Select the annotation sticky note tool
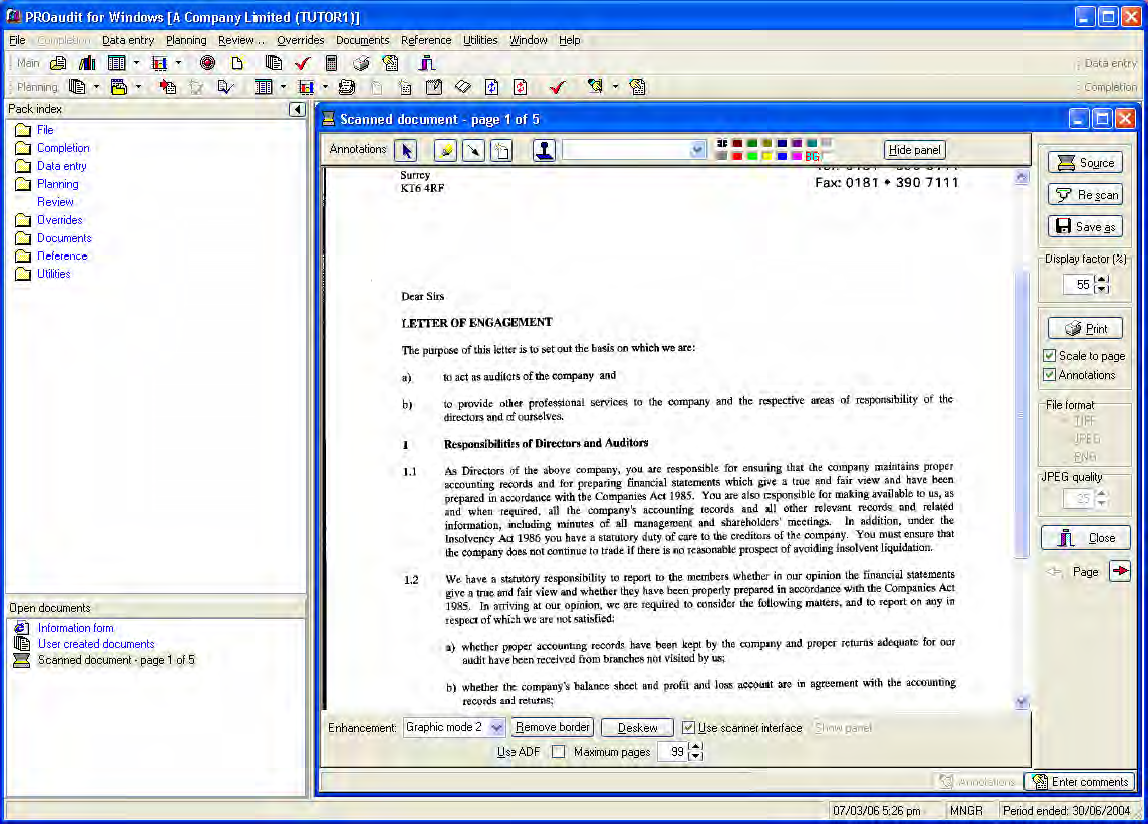Screen dimensions: 1148x824 (x=502, y=150)
